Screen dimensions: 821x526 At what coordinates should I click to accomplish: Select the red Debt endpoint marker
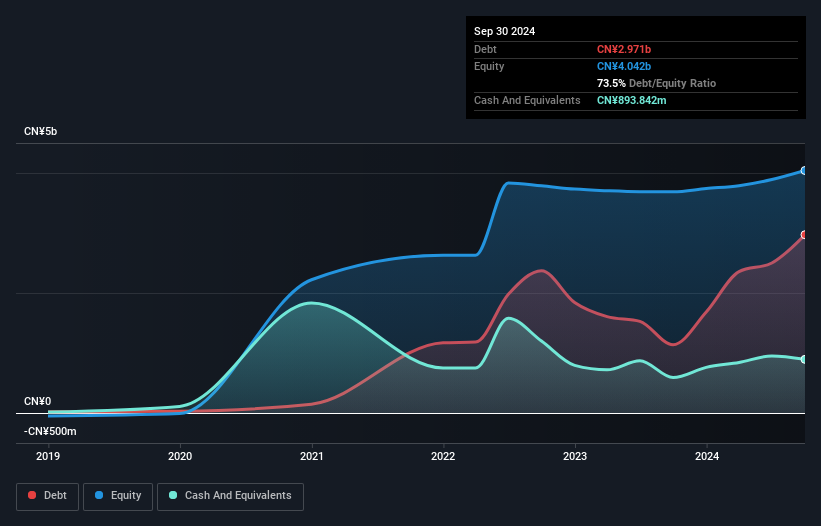[804, 235]
